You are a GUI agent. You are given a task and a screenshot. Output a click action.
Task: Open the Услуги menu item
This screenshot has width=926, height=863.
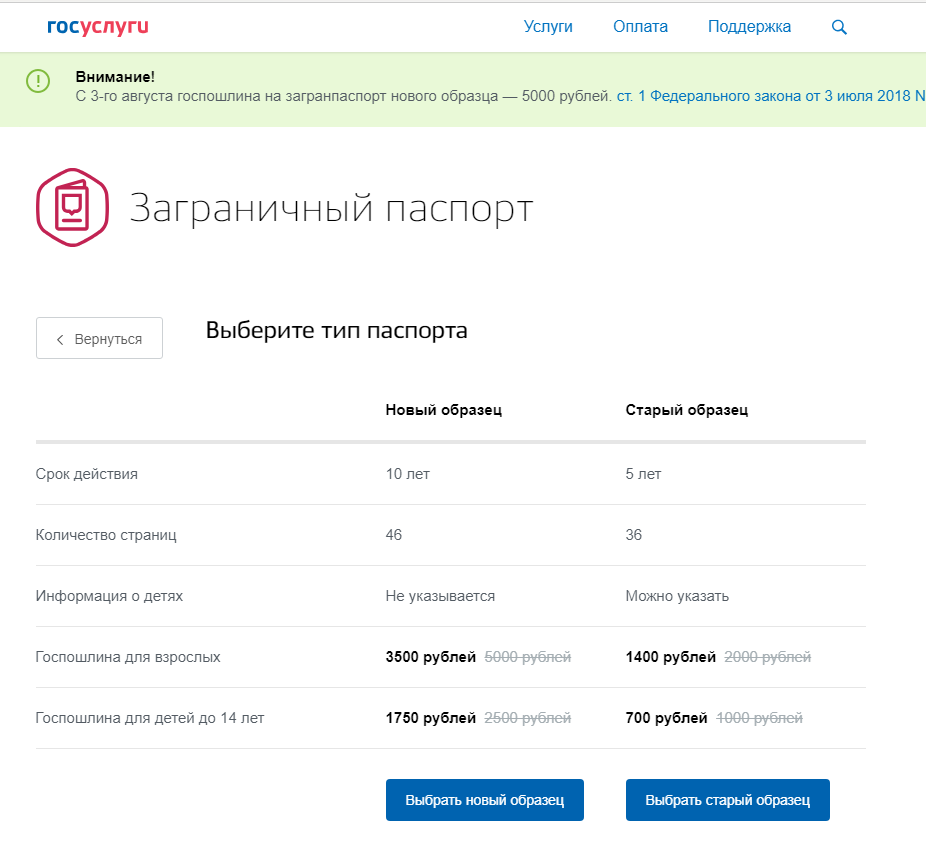tap(548, 27)
